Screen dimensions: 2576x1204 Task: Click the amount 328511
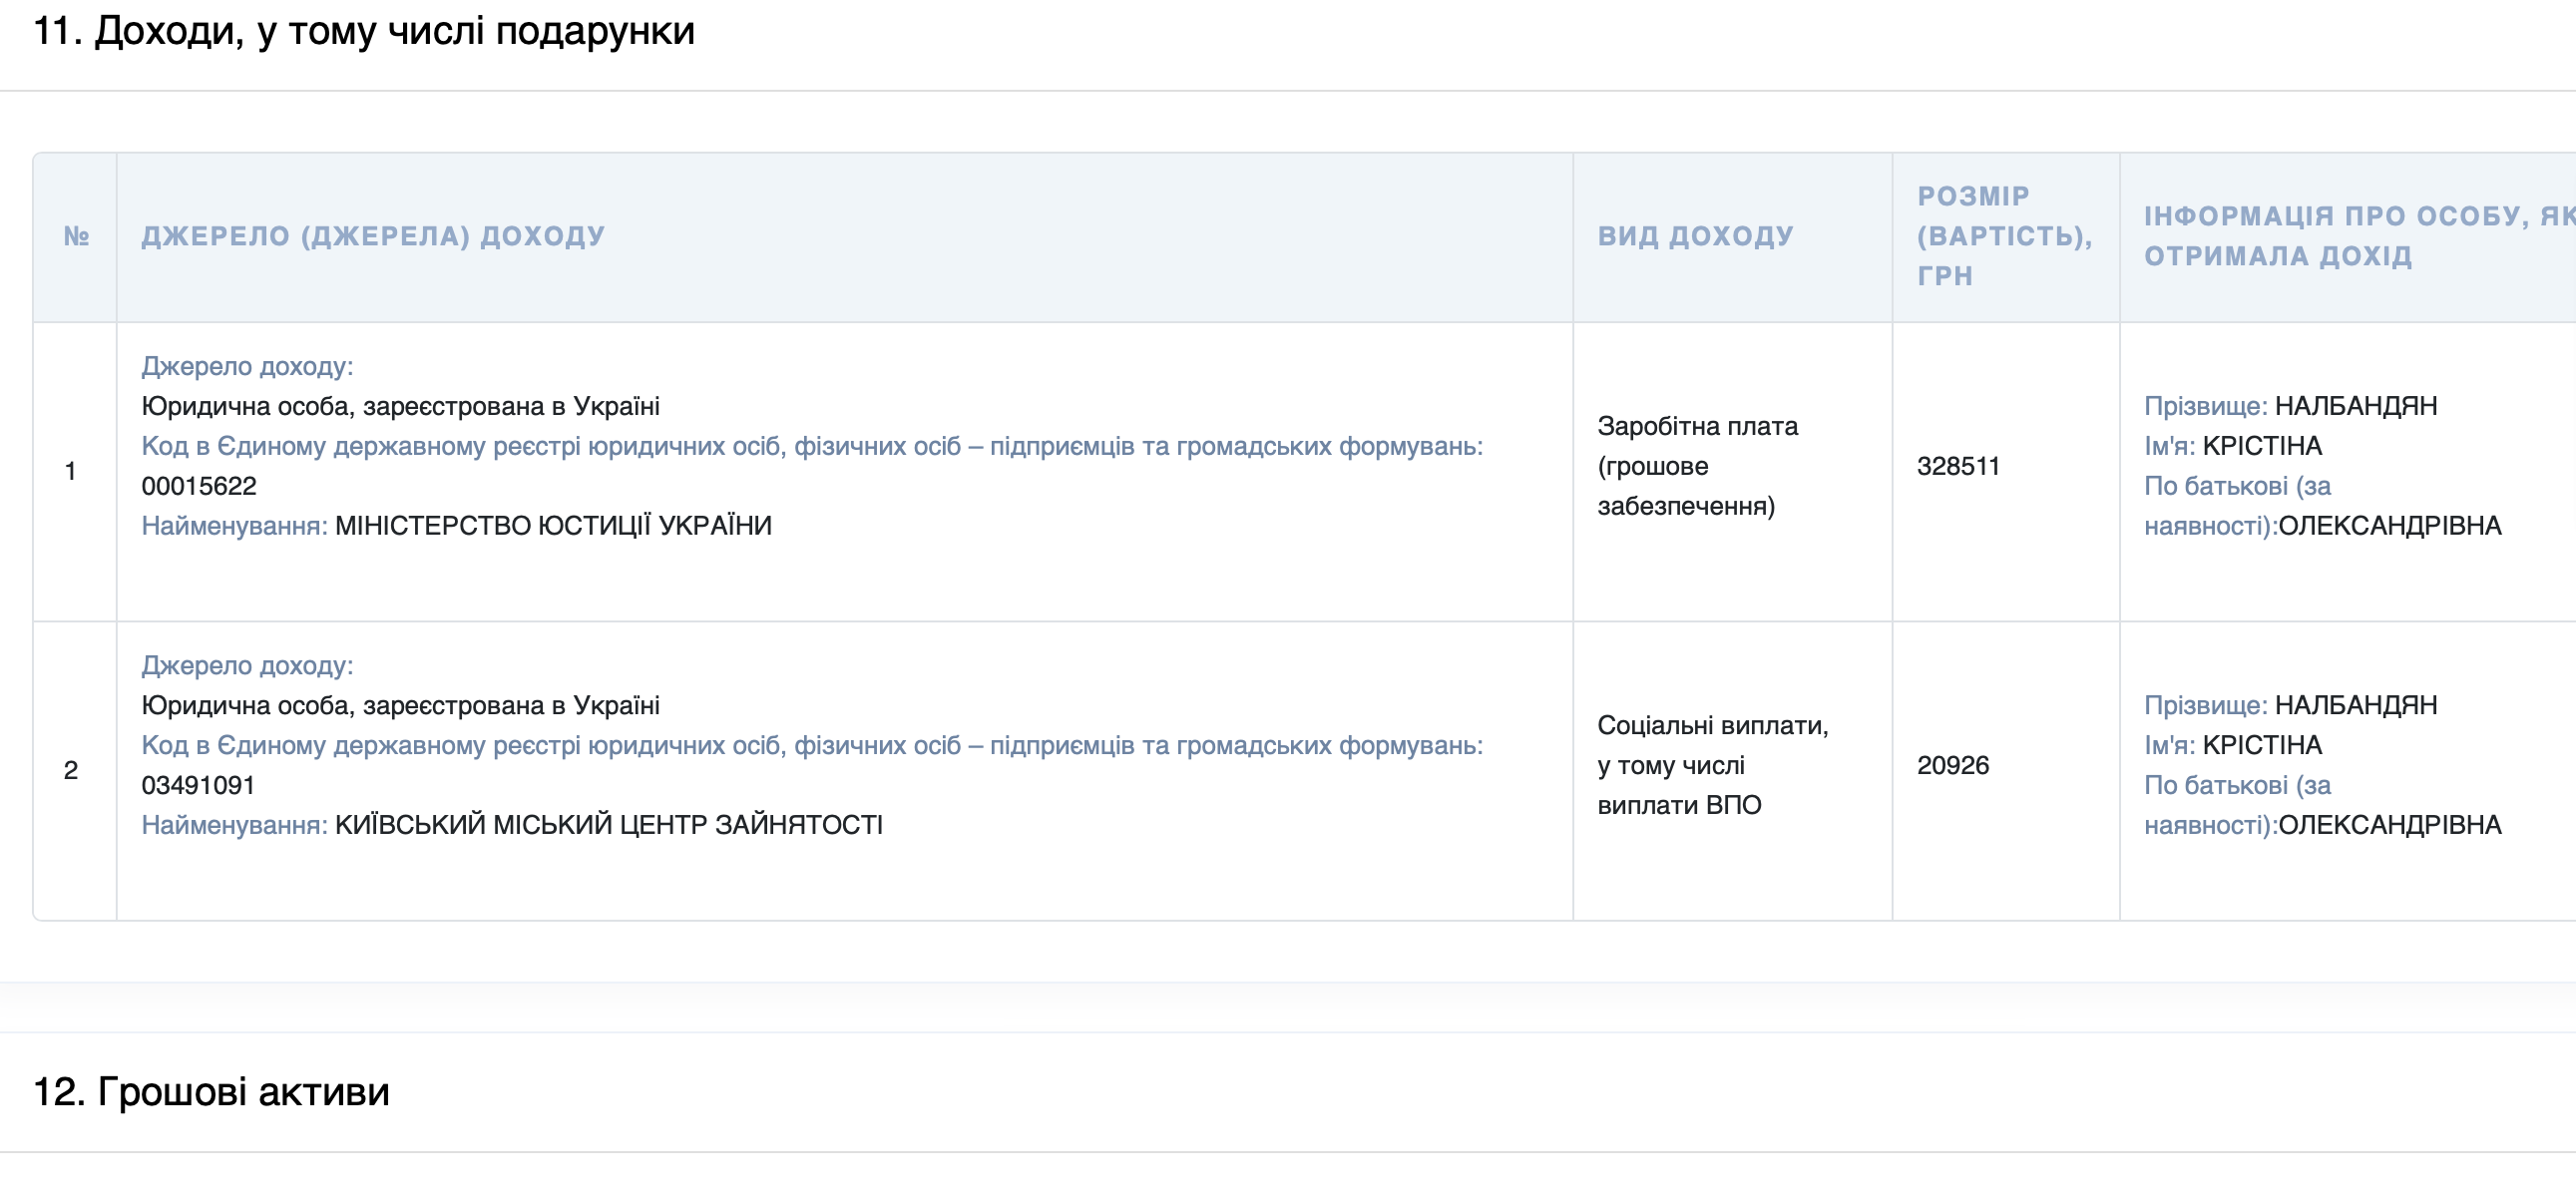[1957, 466]
